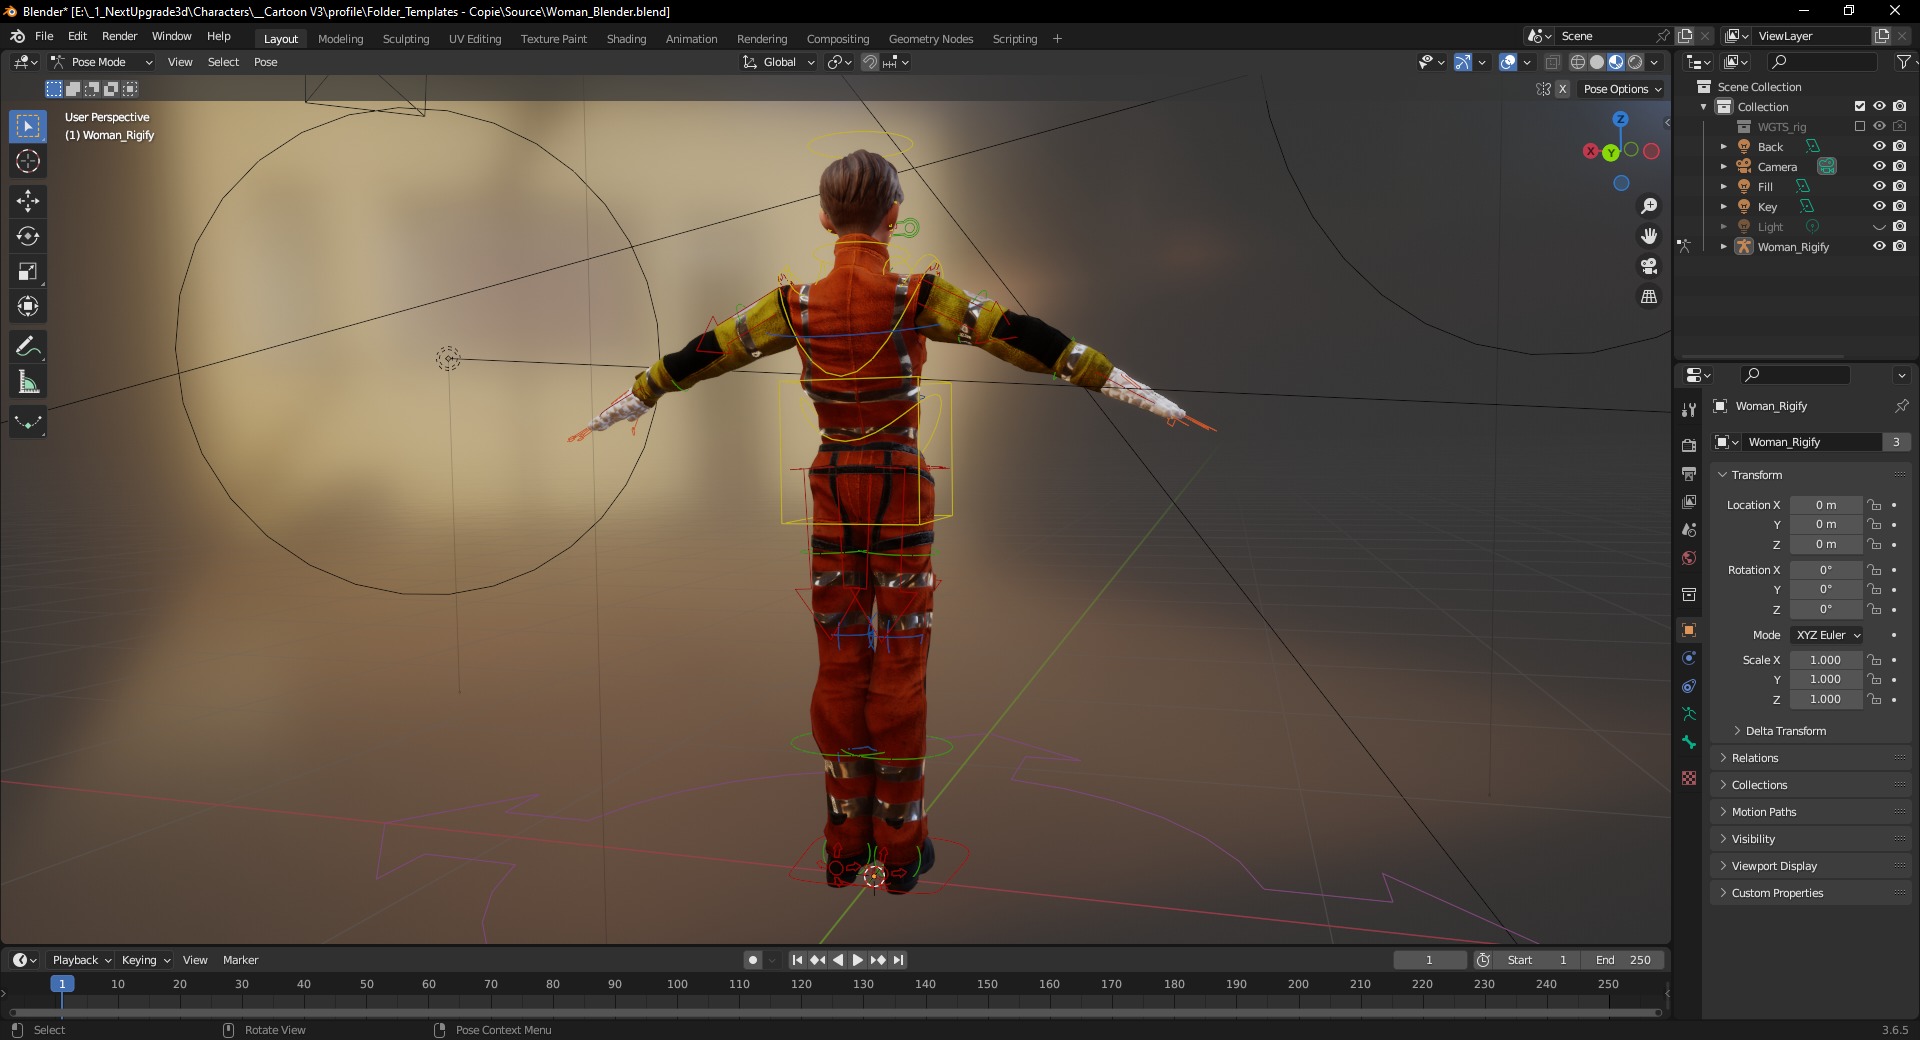Jump to the timeline end frame
Viewport: 1920px width, 1040px height.
click(x=898, y=960)
